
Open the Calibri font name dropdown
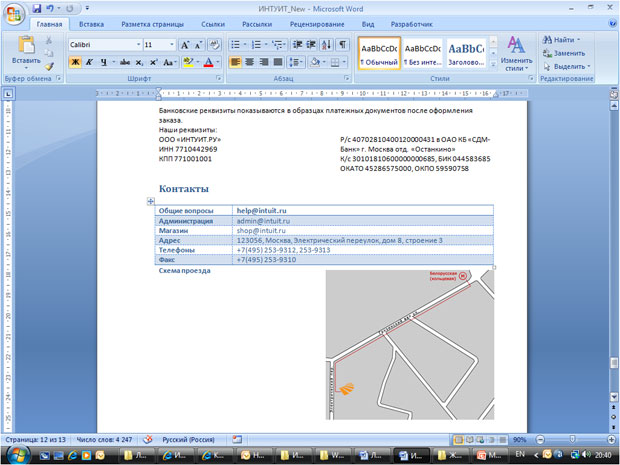coord(138,45)
